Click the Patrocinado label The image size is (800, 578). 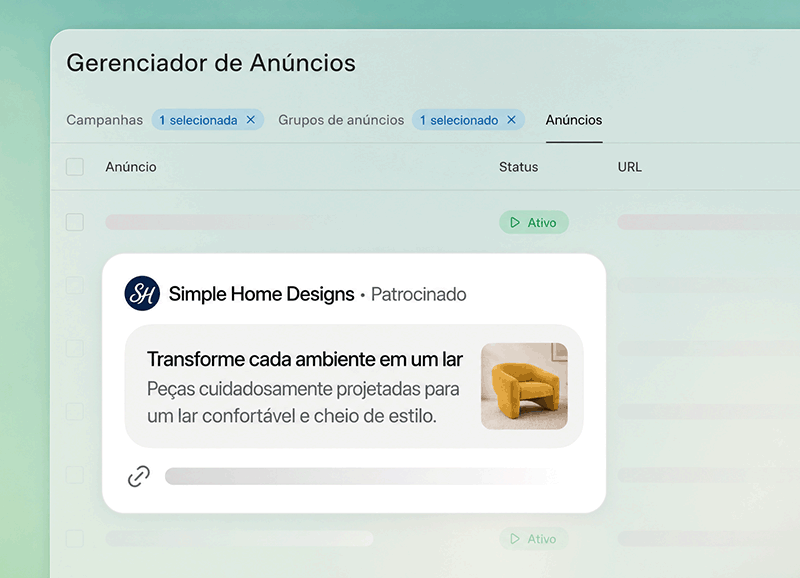coord(418,294)
